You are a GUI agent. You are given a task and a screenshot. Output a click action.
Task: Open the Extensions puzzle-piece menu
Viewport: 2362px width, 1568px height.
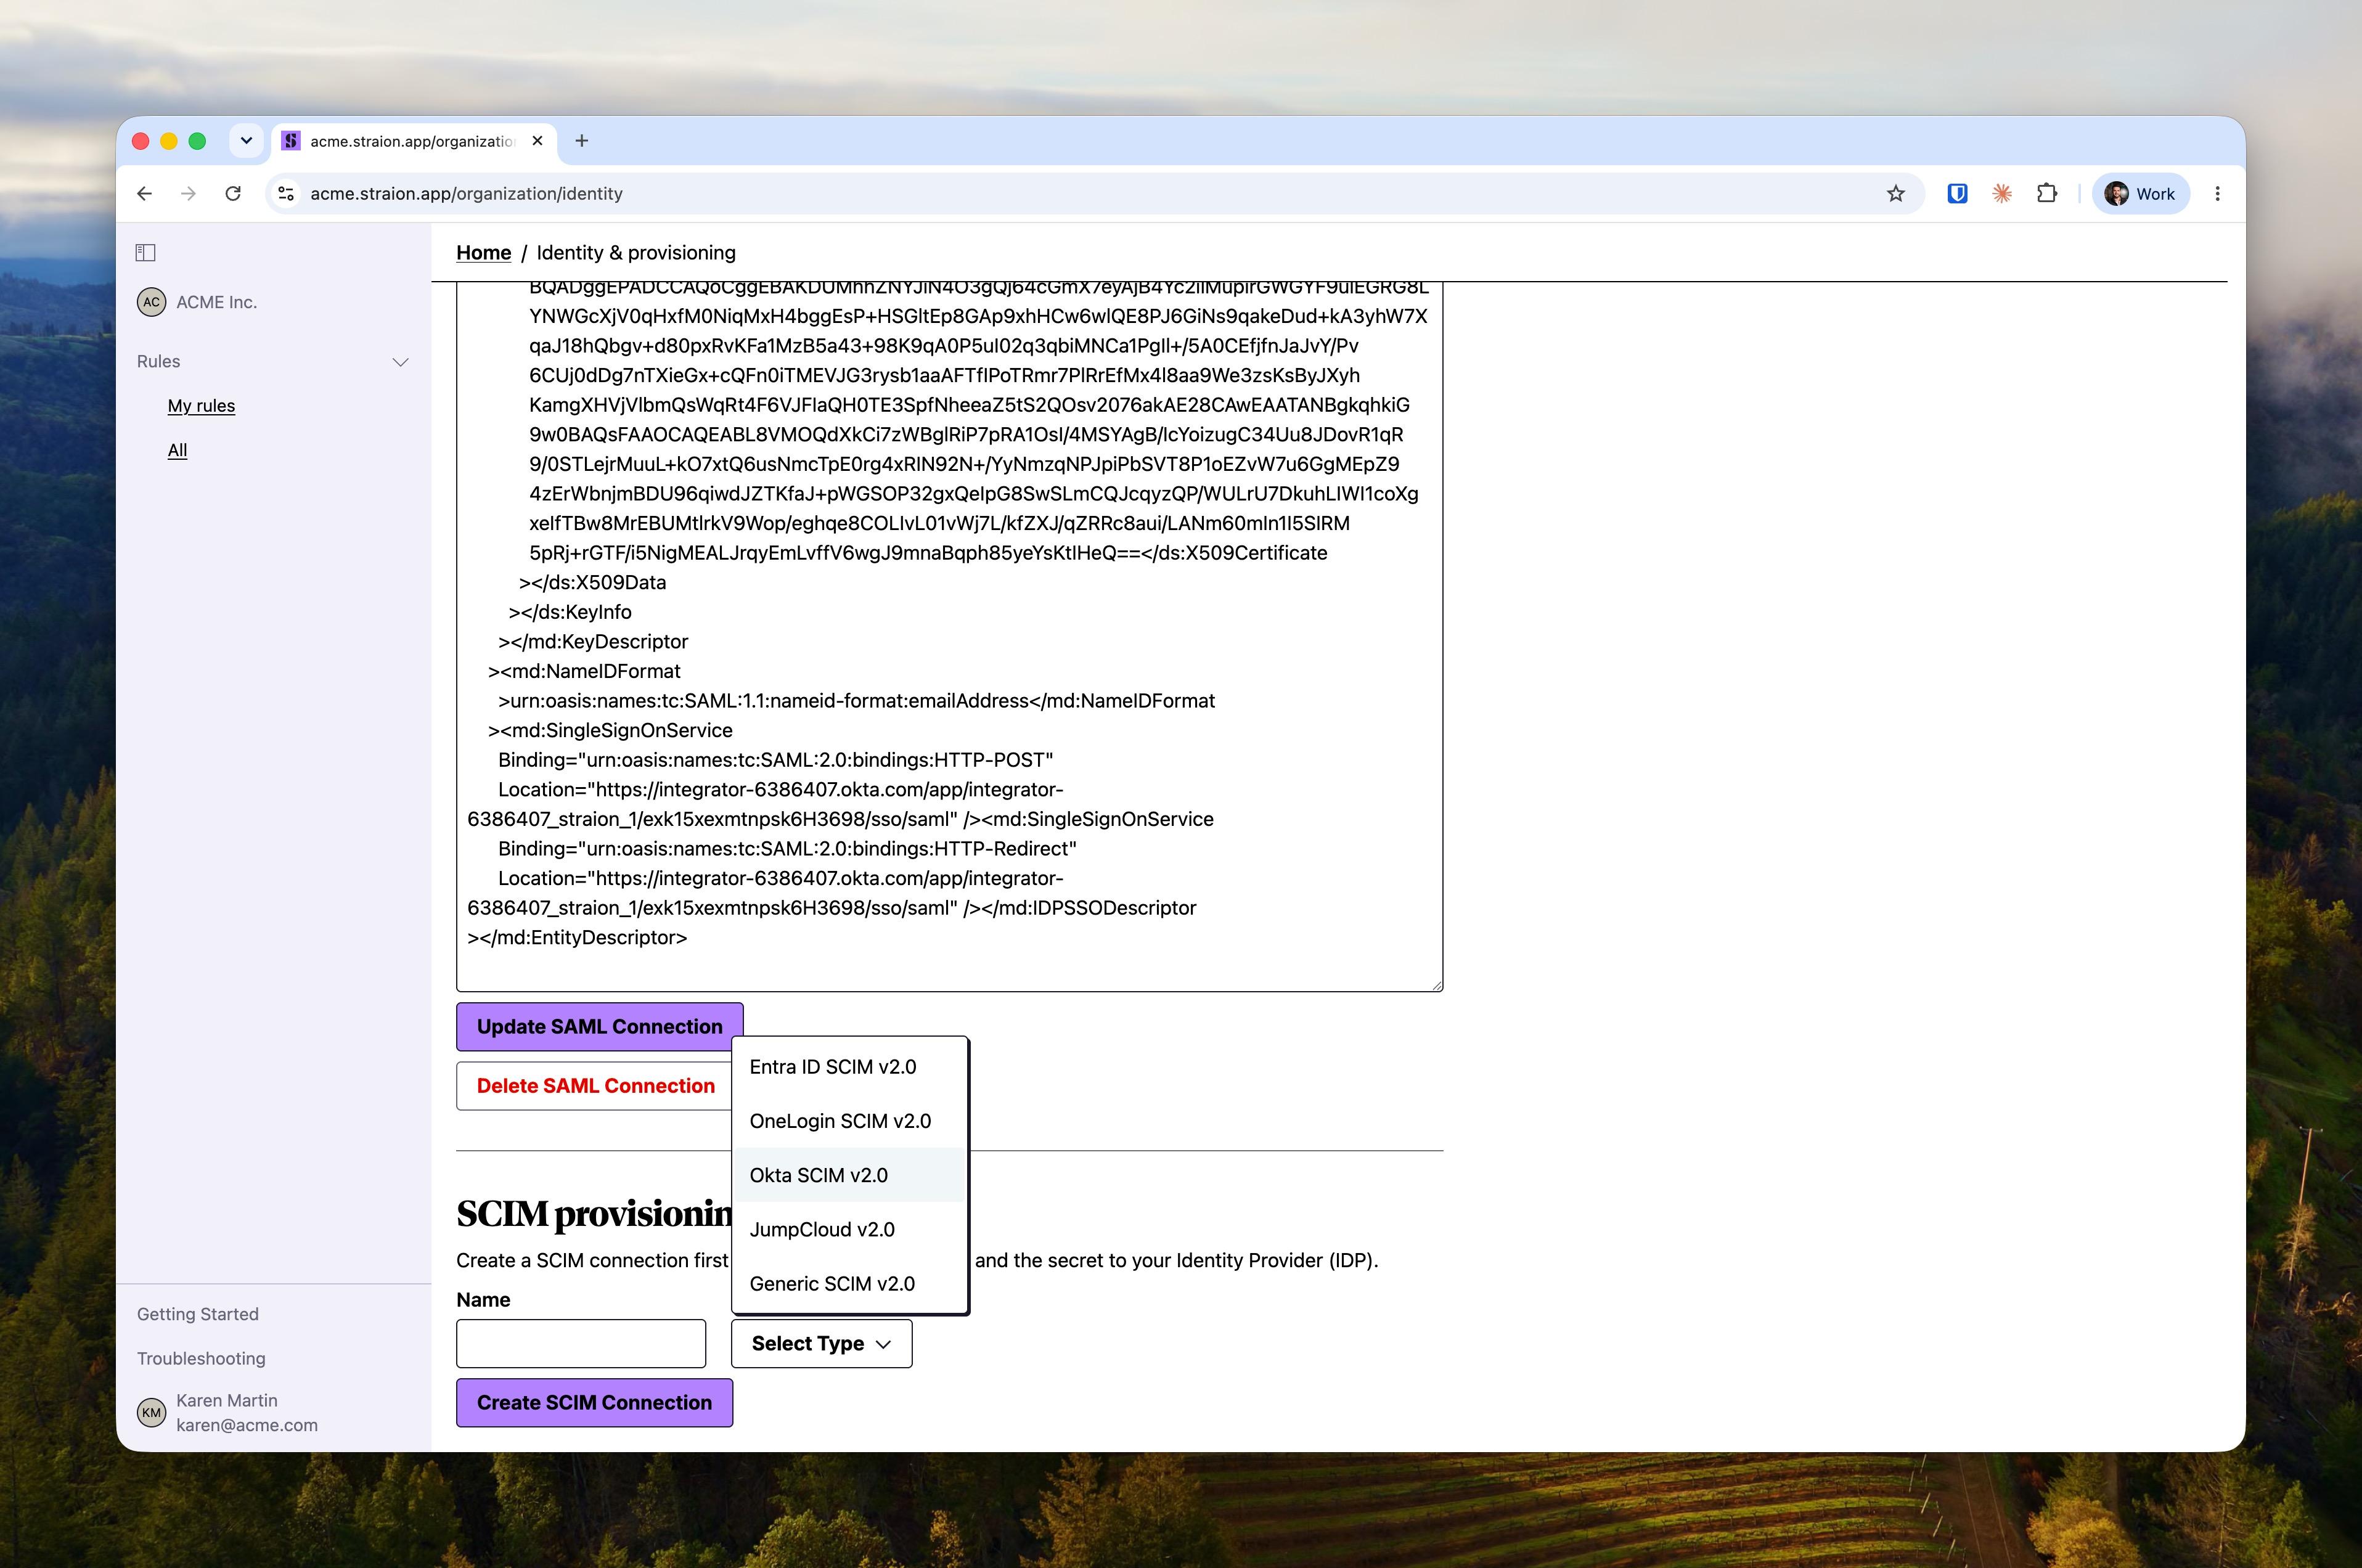click(2046, 194)
